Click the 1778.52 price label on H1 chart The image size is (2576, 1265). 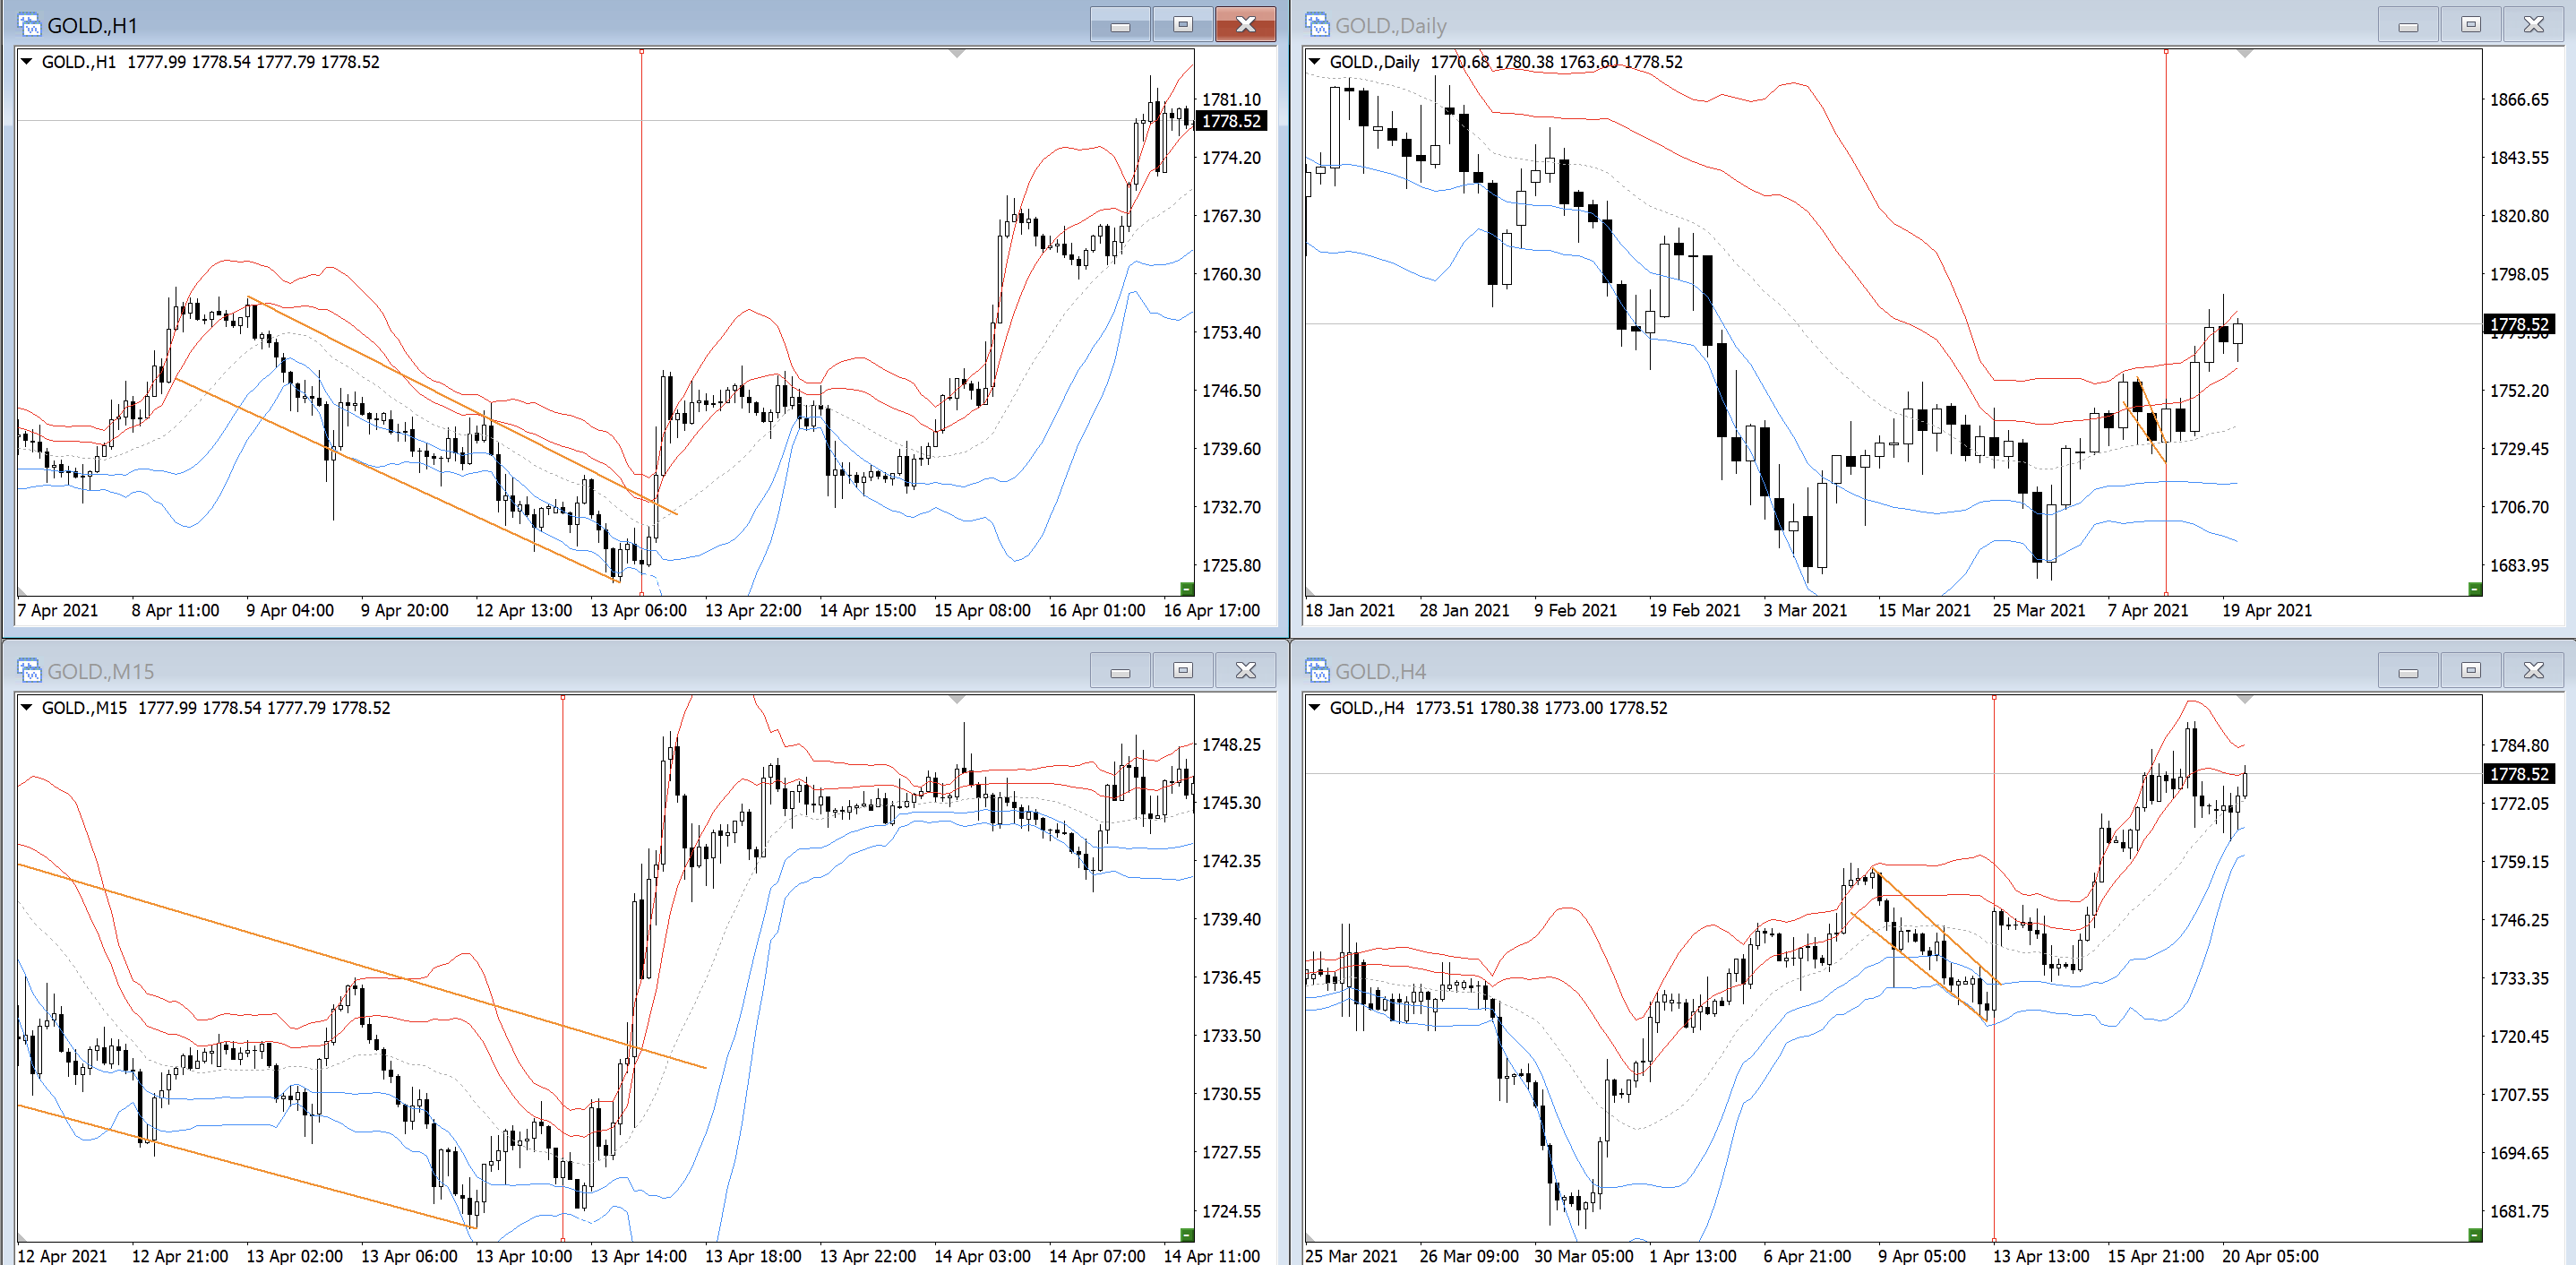tap(1231, 121)
